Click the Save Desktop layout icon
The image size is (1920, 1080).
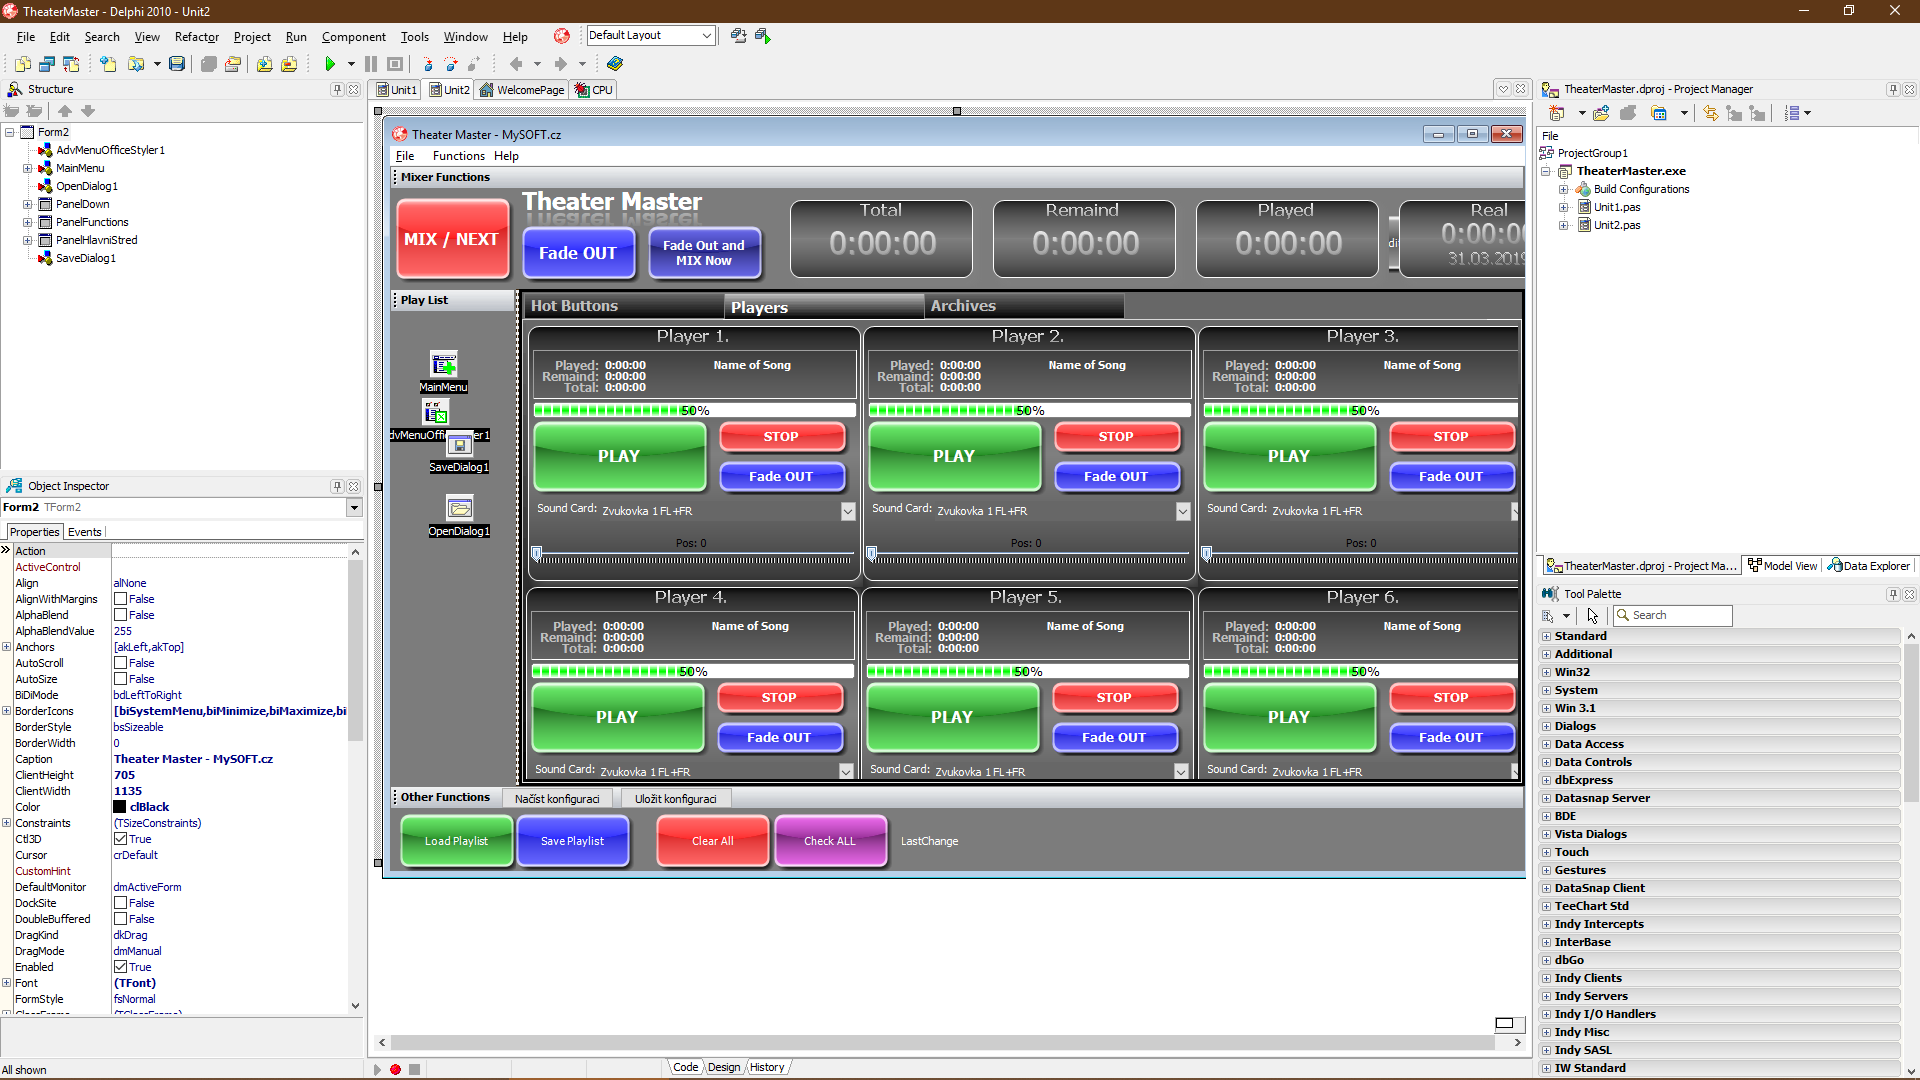click(739, 36)
